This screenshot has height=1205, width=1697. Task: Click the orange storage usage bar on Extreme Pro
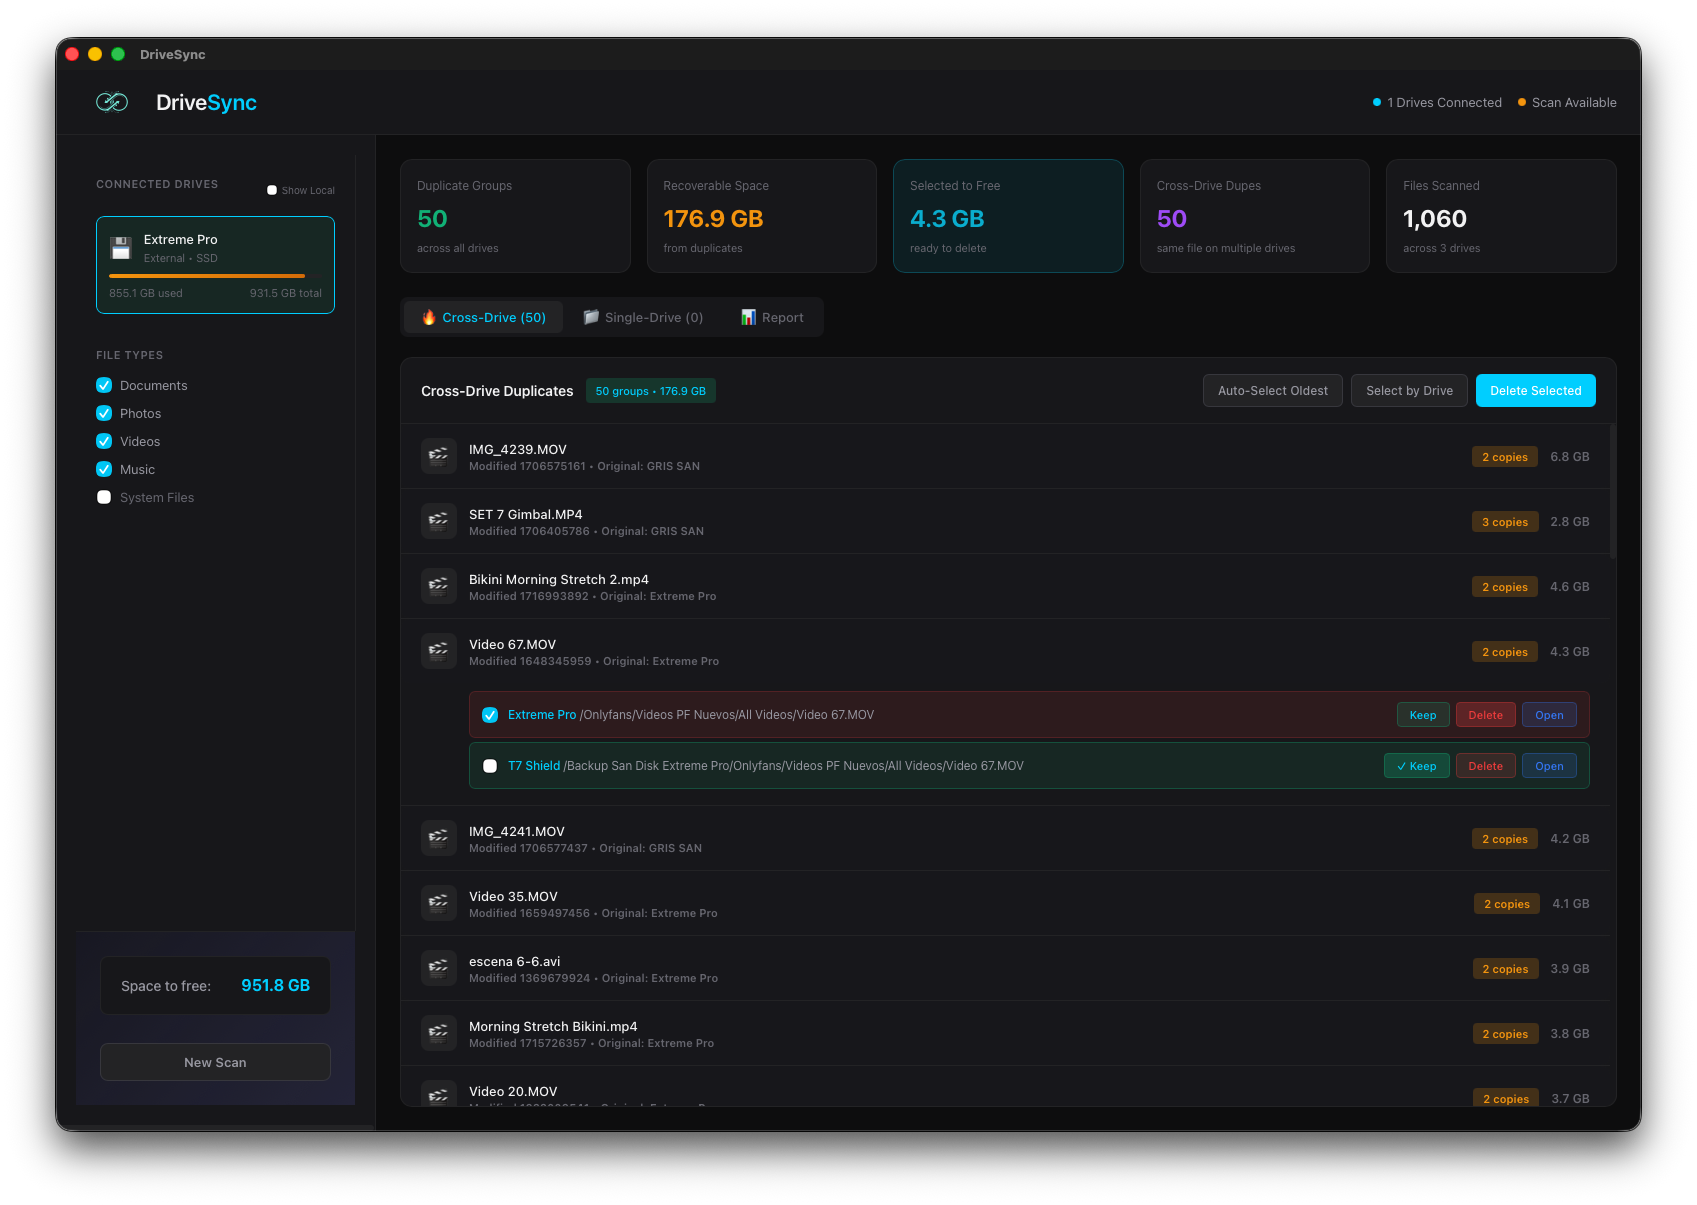[x=206, y=276]
